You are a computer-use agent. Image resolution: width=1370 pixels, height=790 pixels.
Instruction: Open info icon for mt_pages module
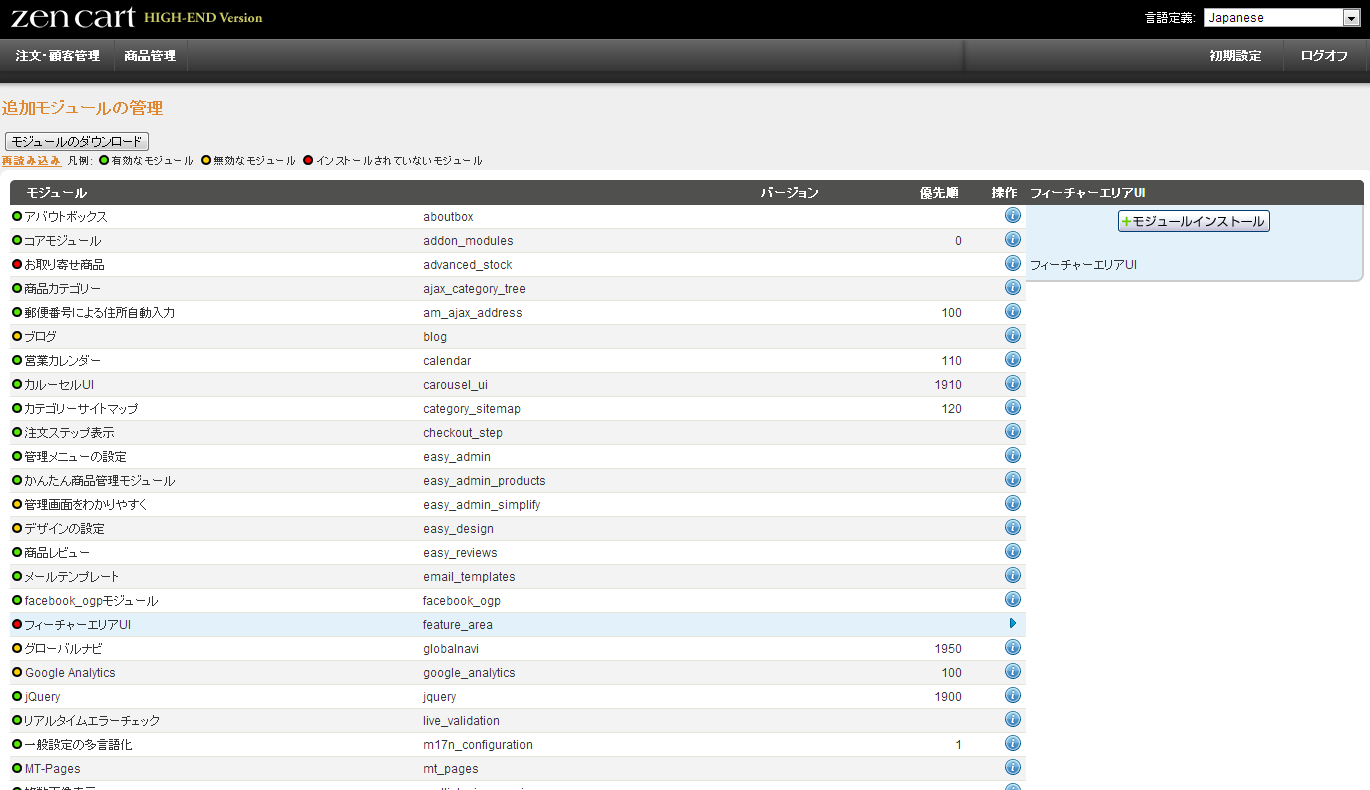[x=1012, y=768]
